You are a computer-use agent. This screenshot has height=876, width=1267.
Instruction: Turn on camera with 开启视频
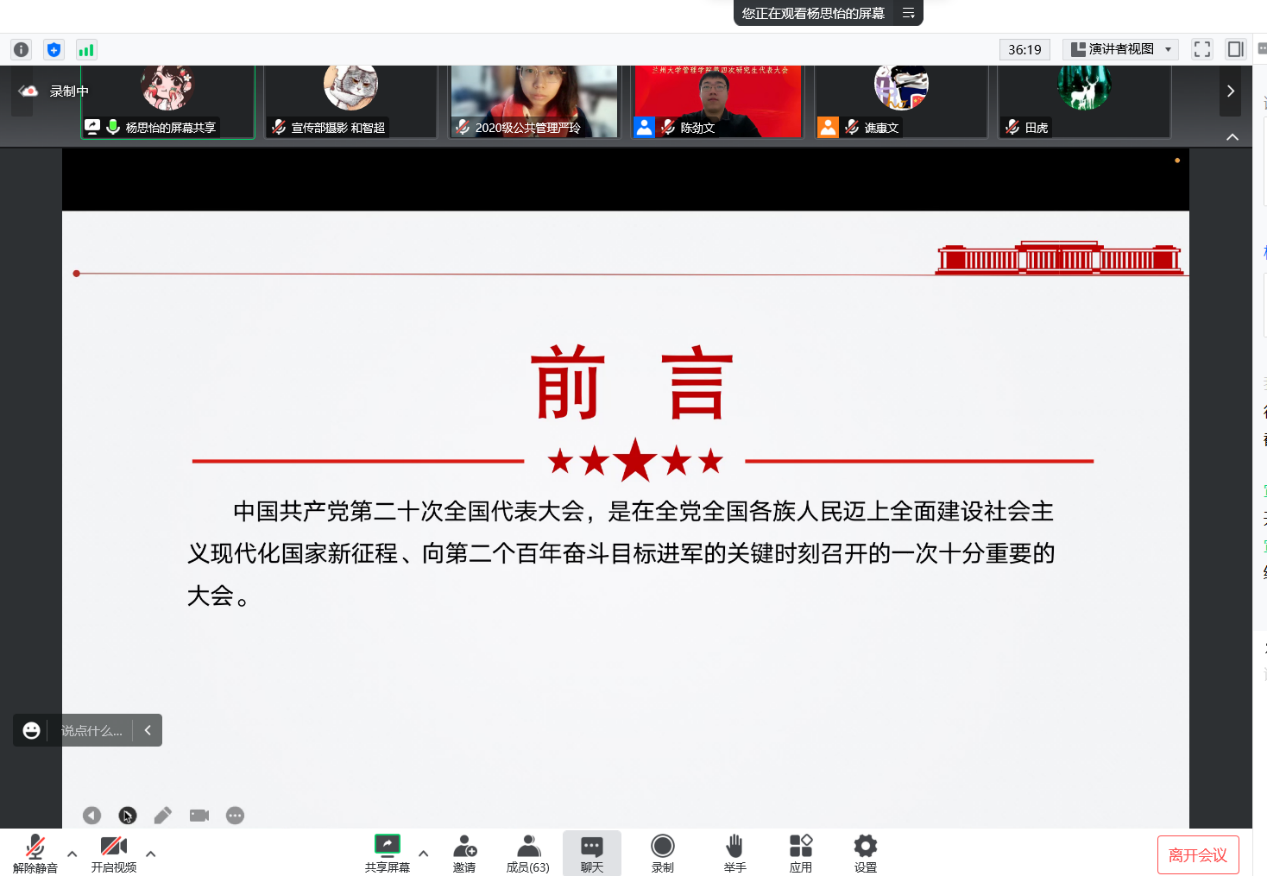click(x=113, y=853)
